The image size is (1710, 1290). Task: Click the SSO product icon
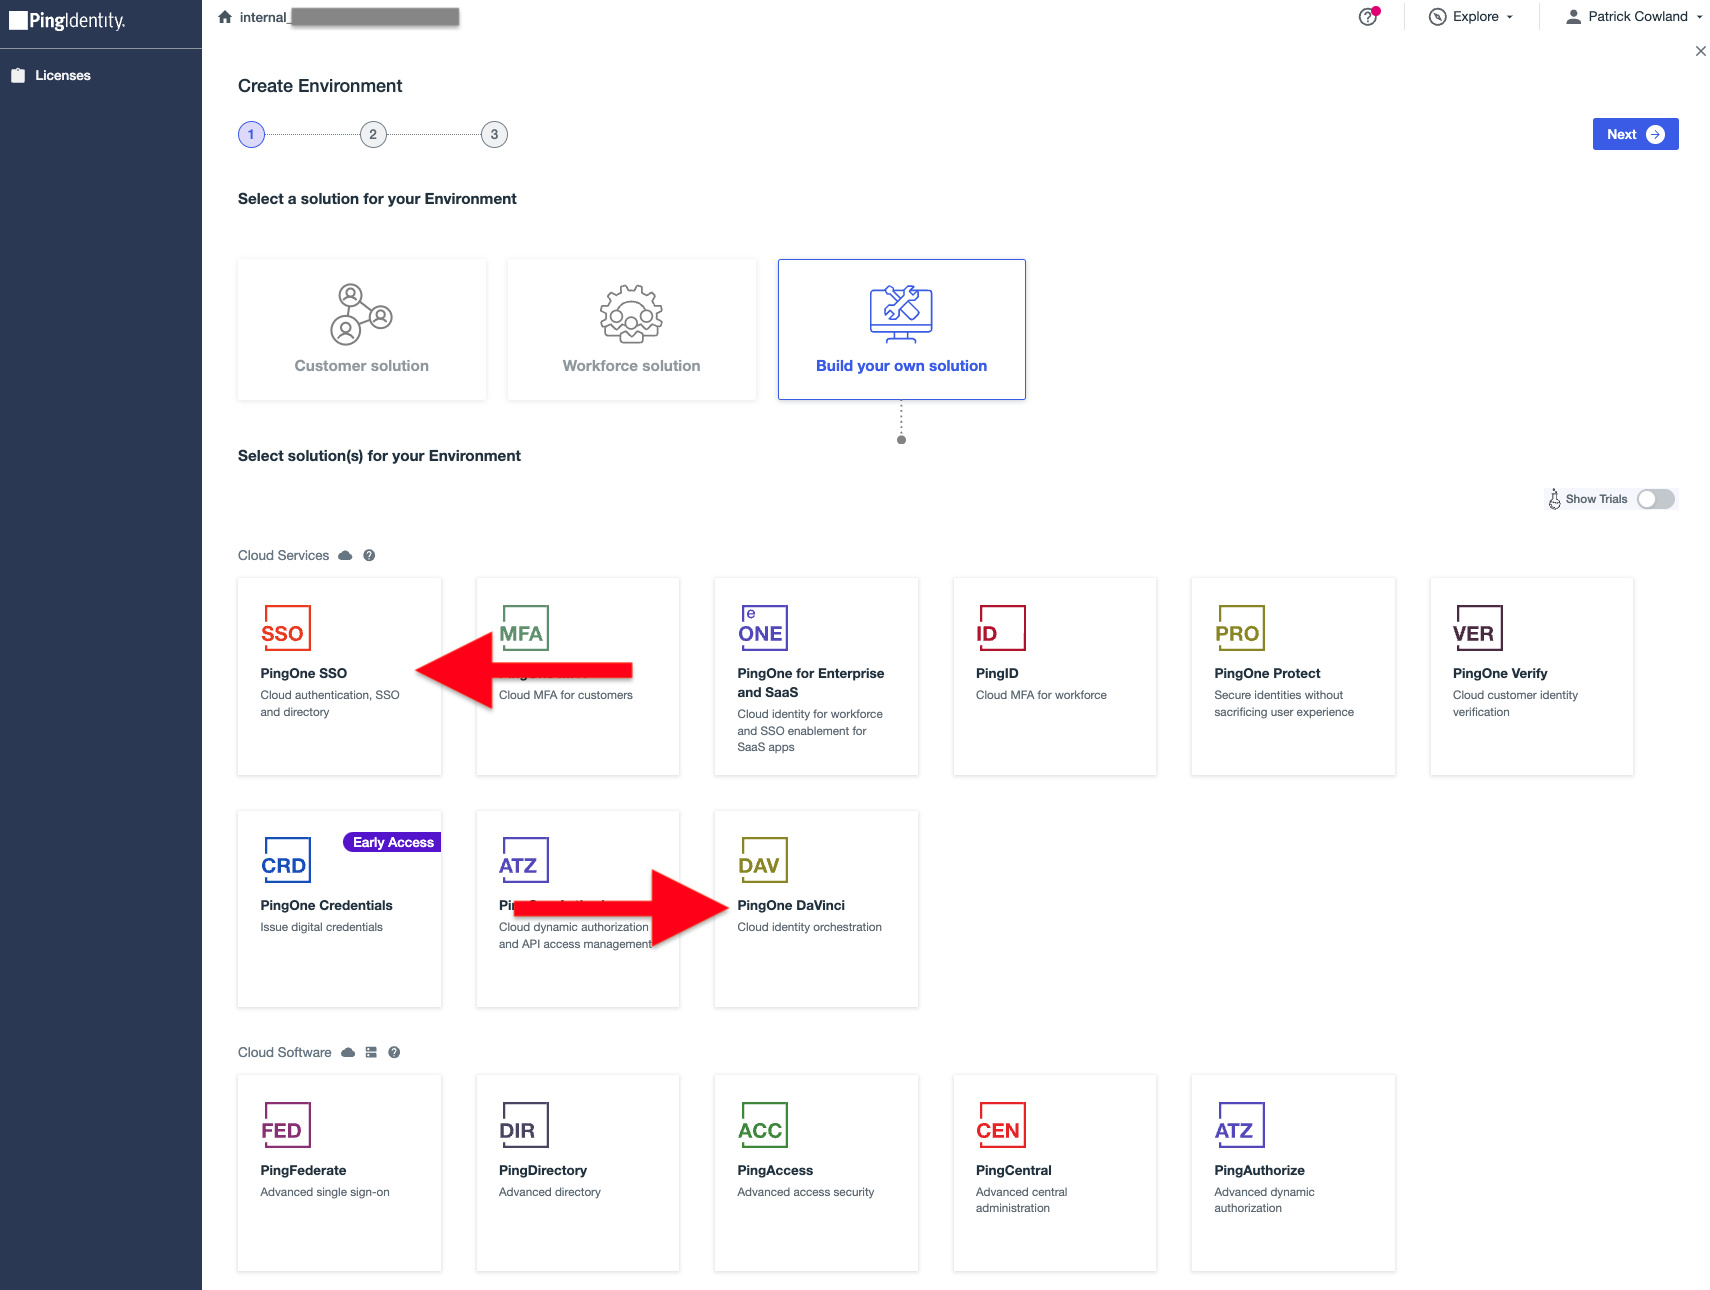click(x=286, y=628)
